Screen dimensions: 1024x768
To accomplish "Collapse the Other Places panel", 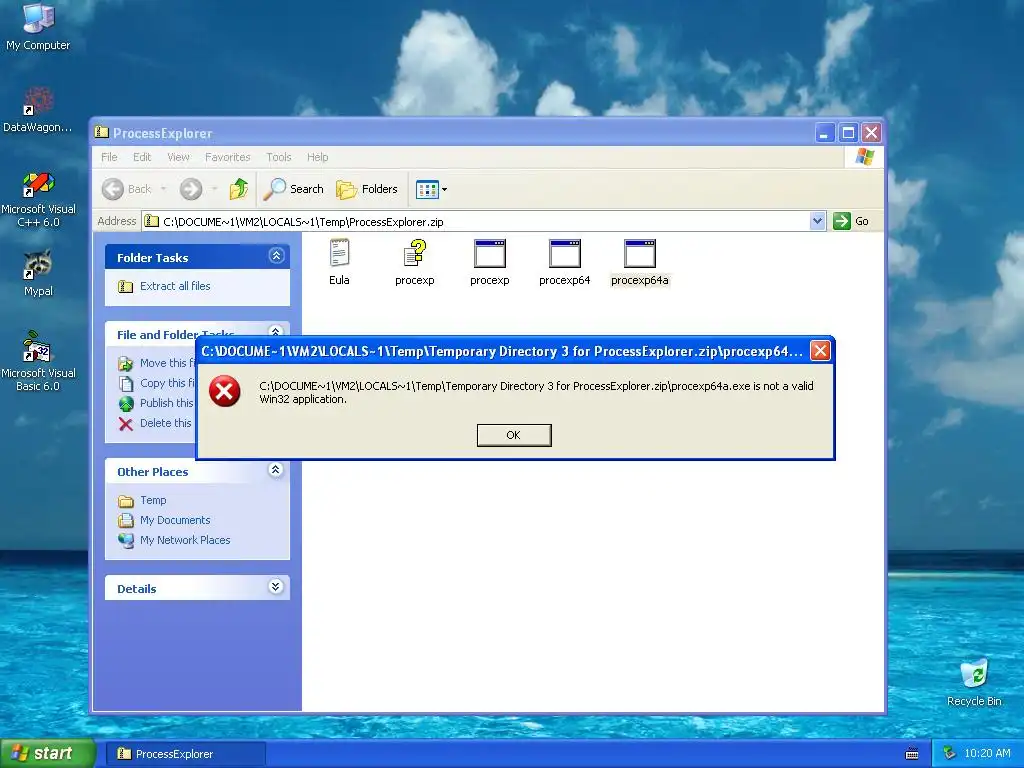I will [x=276, y=470].
